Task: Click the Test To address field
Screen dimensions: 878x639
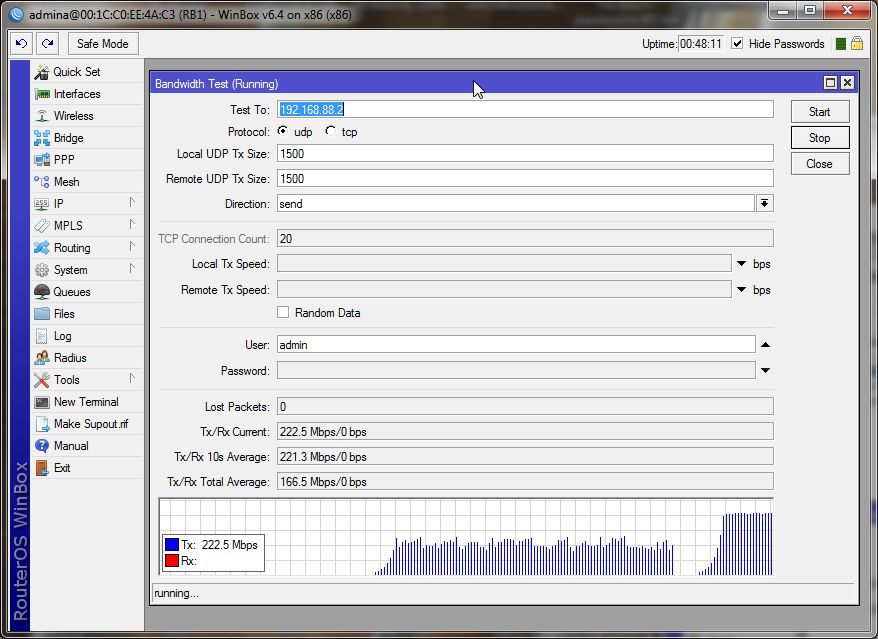Action: click(525, 109)
